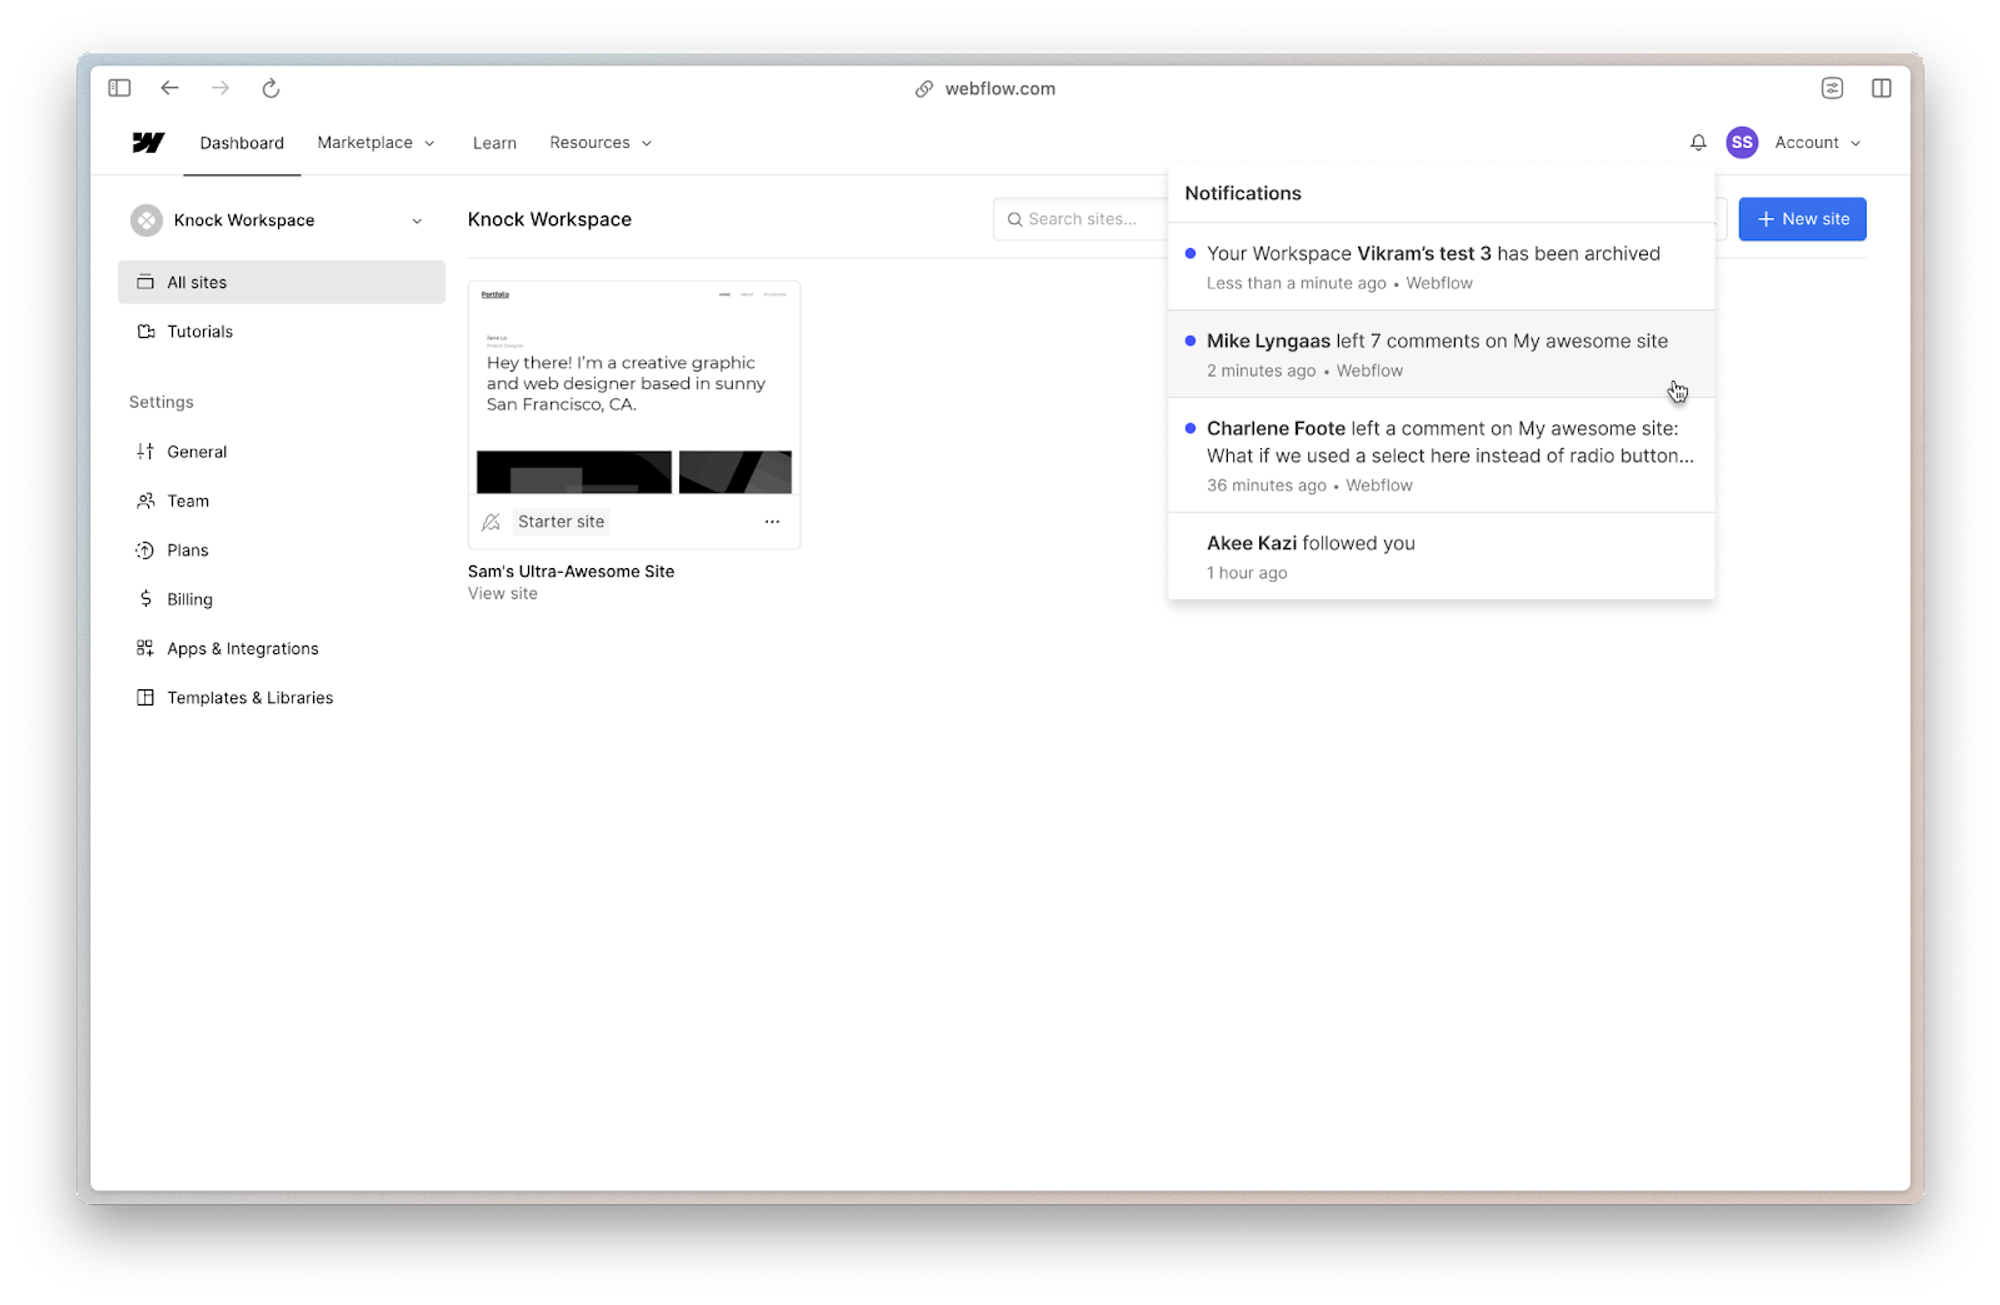Reload the page

(271, 88)
